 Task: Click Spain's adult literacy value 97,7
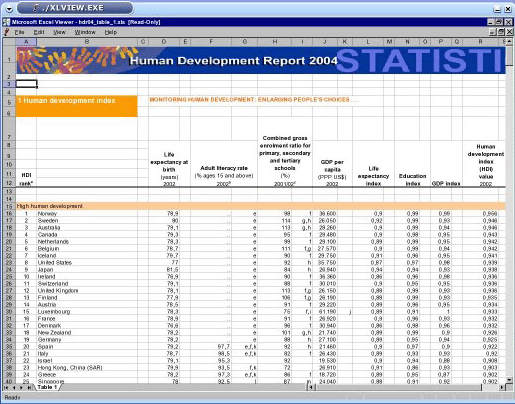(x=224, y=347)
